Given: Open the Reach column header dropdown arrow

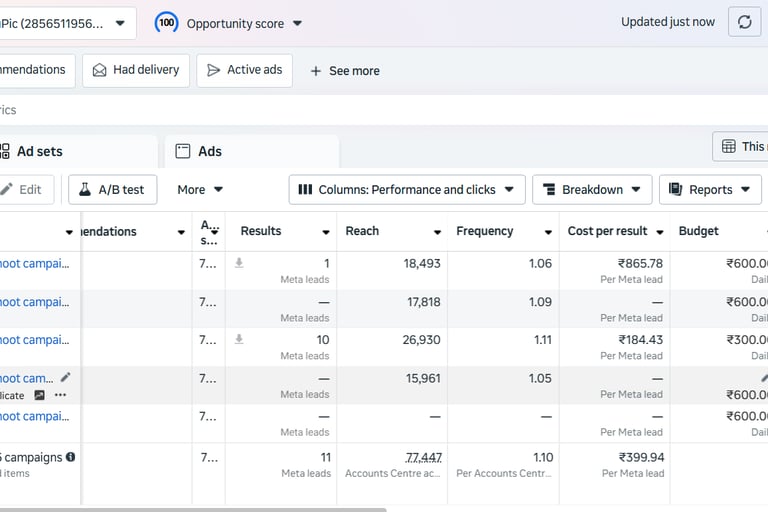Looking at the screenshot, I should 437,232.
